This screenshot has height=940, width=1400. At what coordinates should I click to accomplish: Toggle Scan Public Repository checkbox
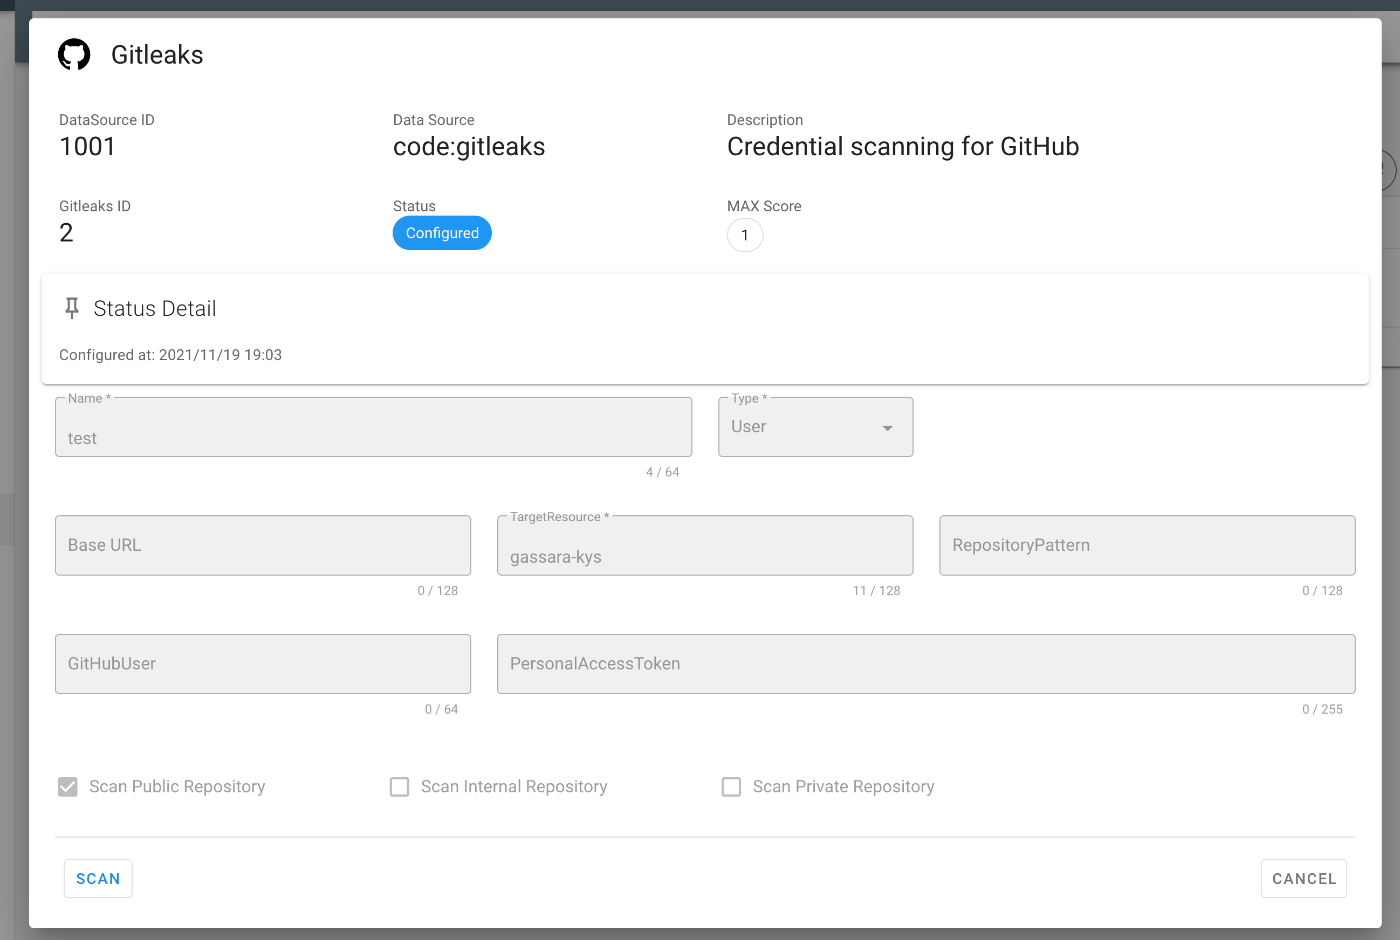point(68,787)
